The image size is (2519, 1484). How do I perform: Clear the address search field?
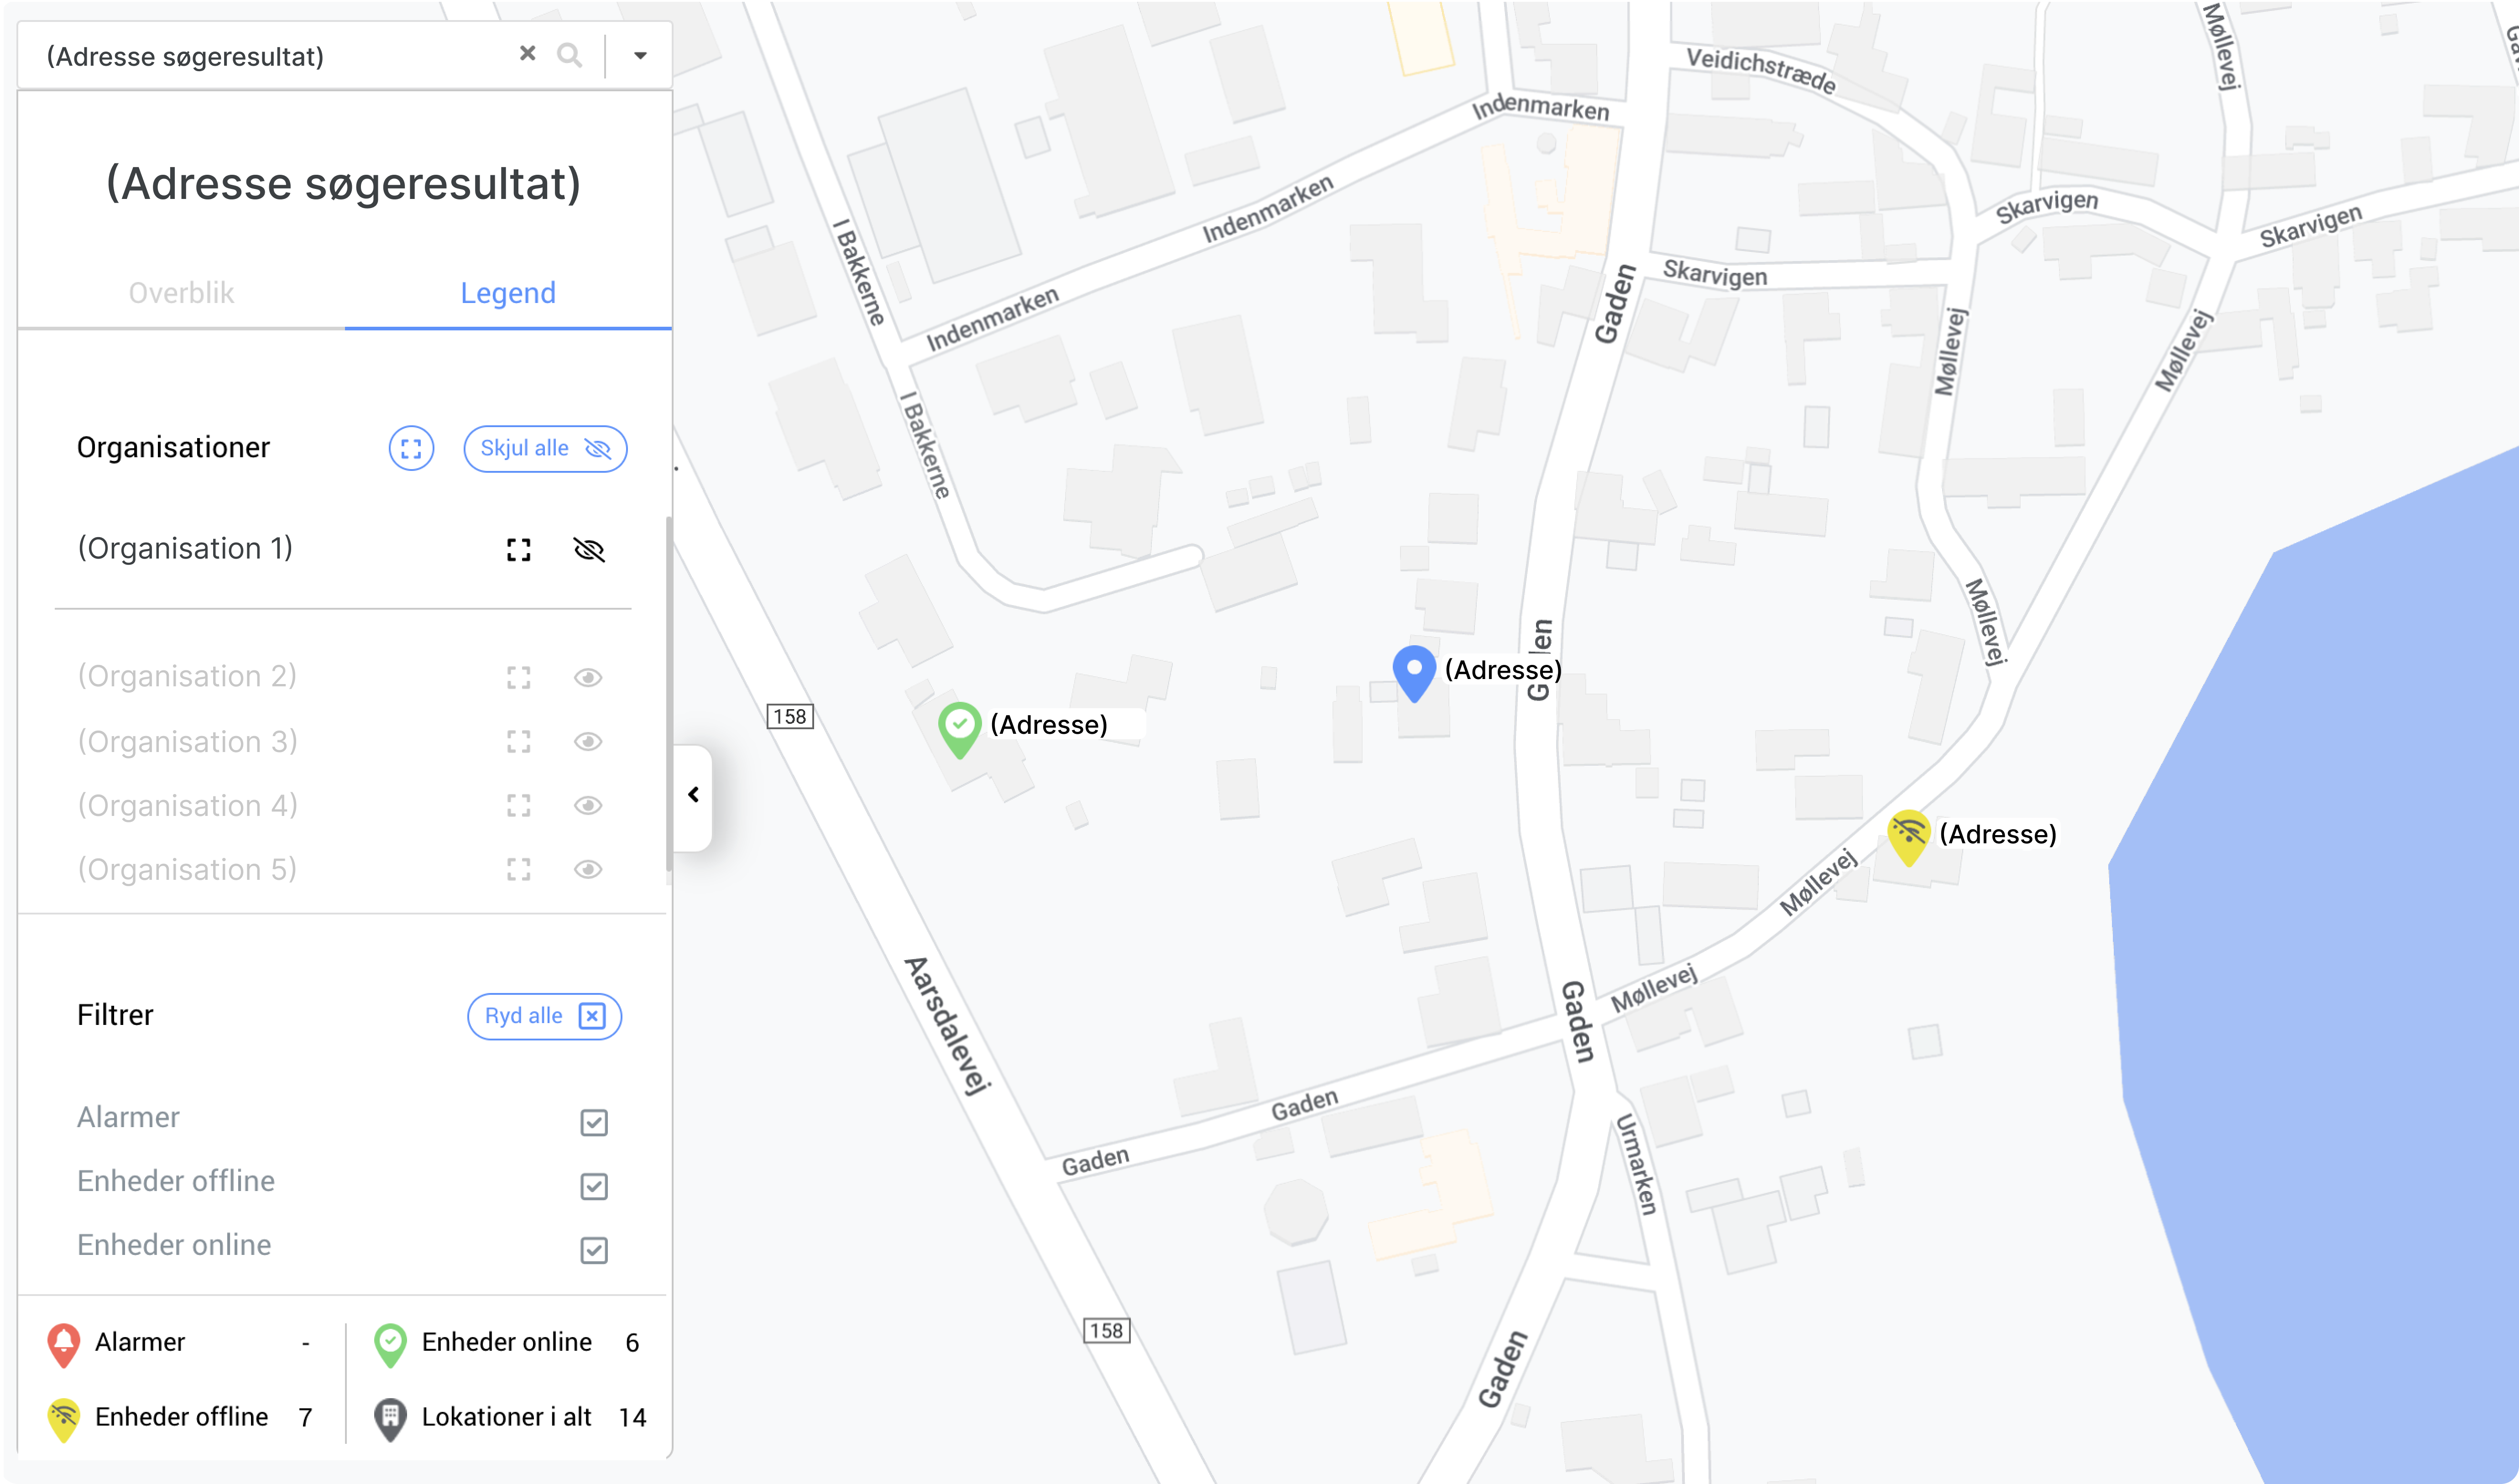coord(527,54)
